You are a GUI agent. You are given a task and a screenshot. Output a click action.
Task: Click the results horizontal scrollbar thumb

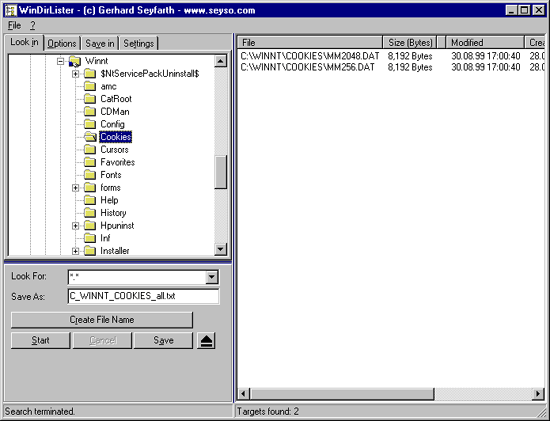click(x=342, y=394)
